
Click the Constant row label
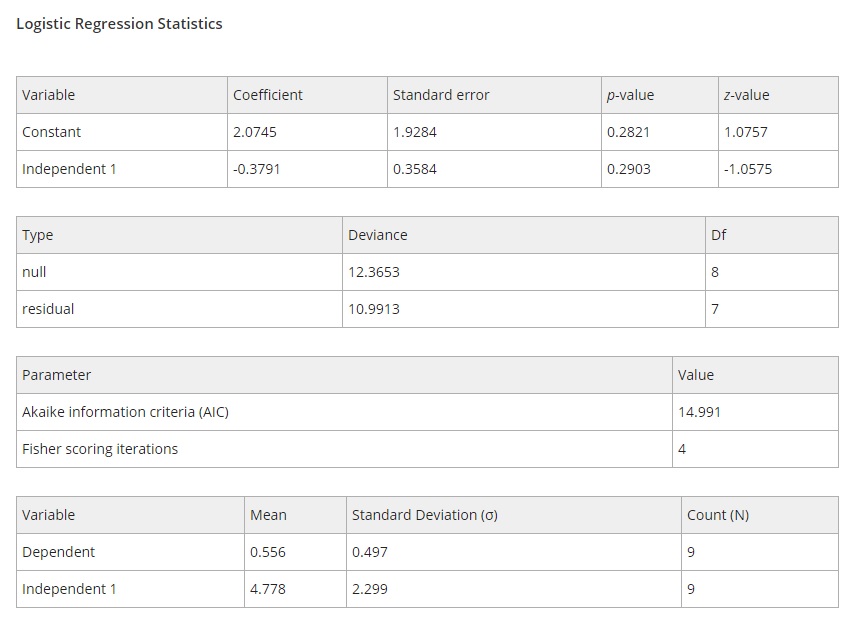coord(50,131)
